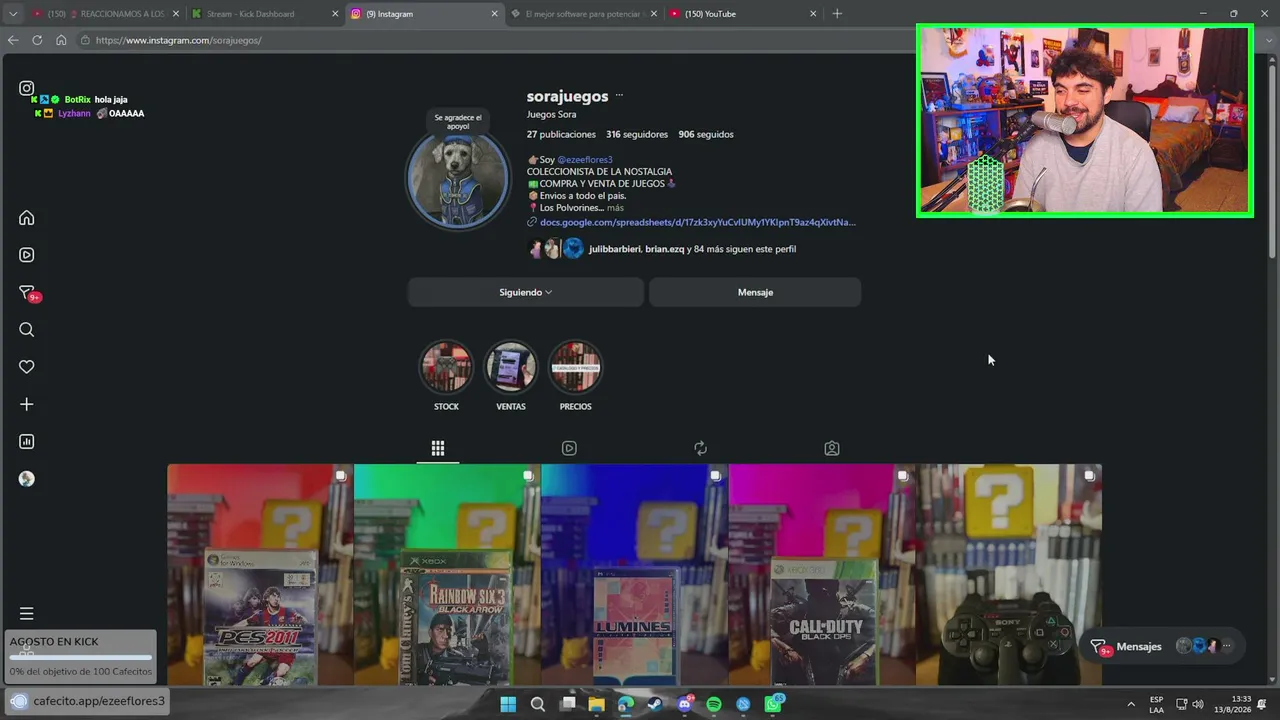Open the Reels icon in sidebar
The height and width of the screenshot is (720, 1280).
27,255
